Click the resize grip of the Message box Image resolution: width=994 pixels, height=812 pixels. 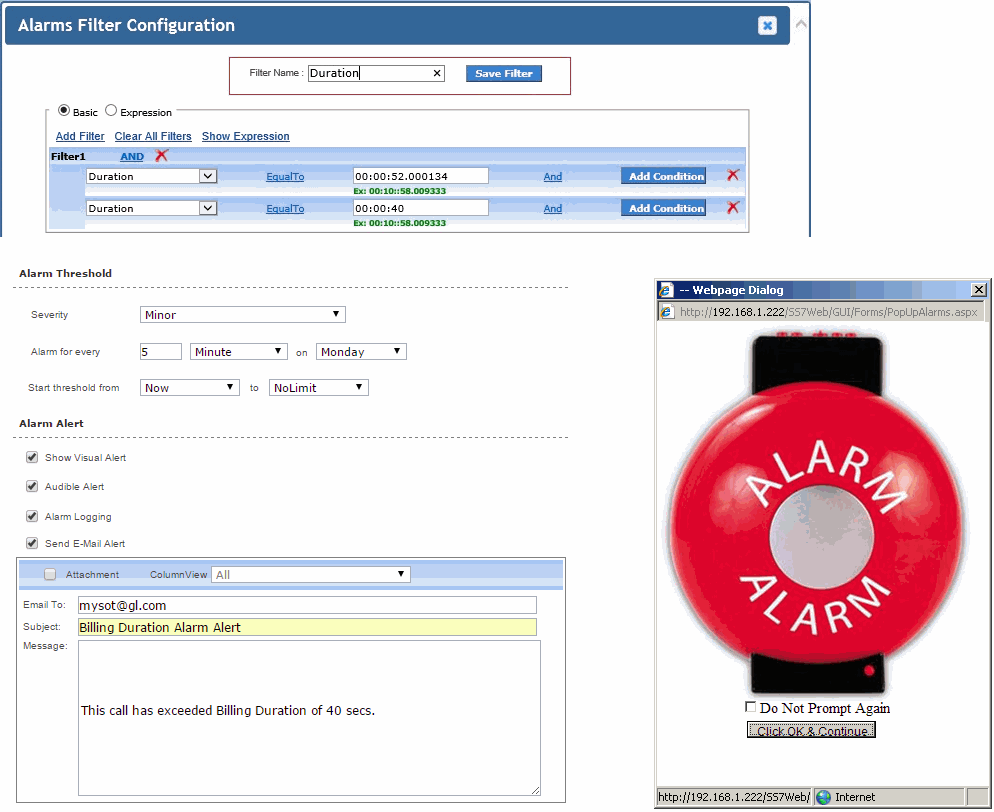coord(536,790)
